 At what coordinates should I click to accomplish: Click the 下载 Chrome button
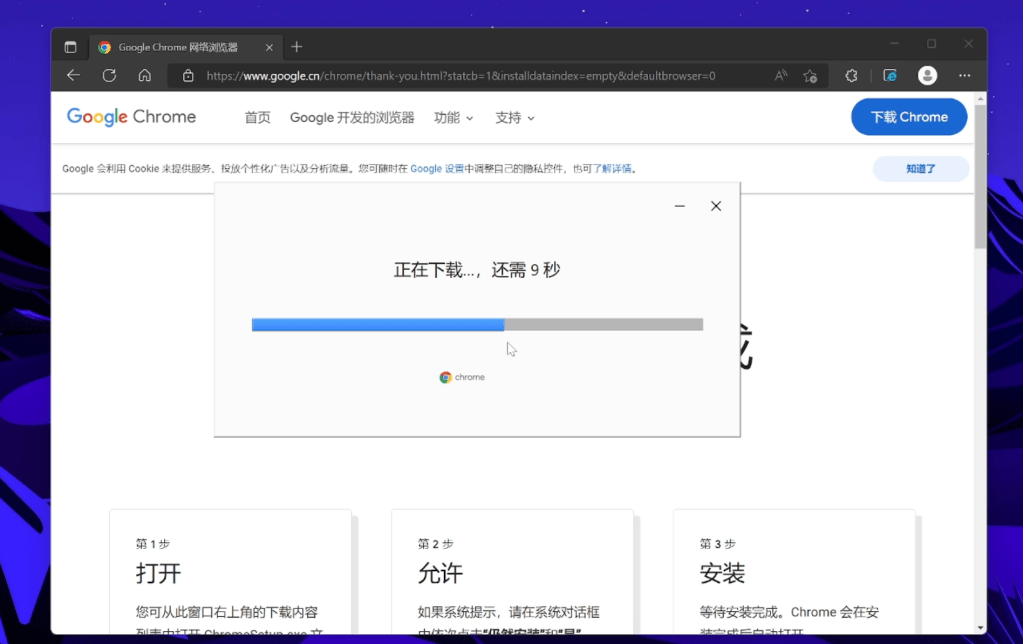(909, 117)
